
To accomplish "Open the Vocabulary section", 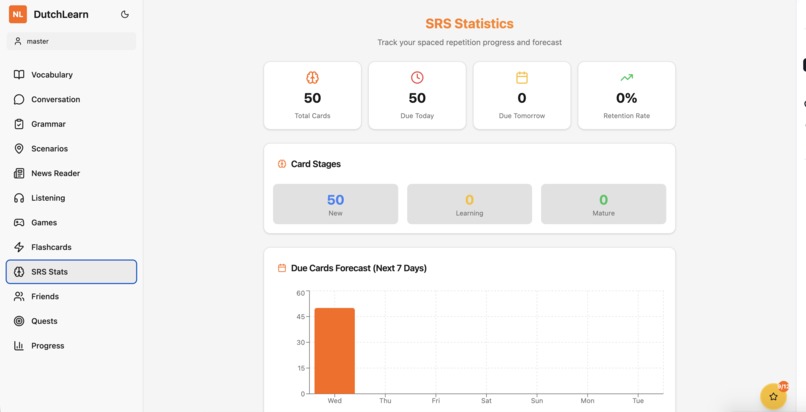I will [71, 74].
